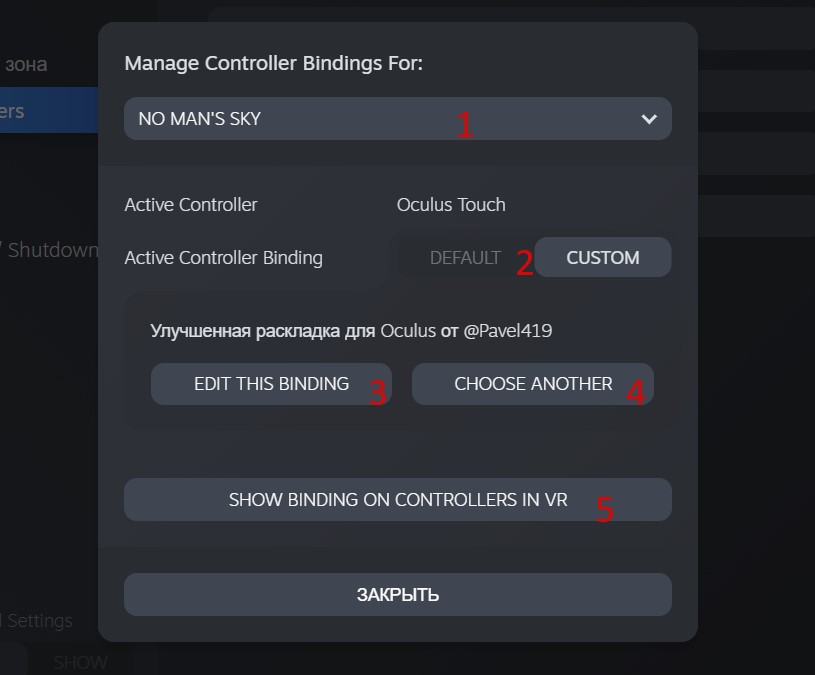Click the SHOW button at bottom left
The width and height of the screenshot is (815, 675).
81,663
